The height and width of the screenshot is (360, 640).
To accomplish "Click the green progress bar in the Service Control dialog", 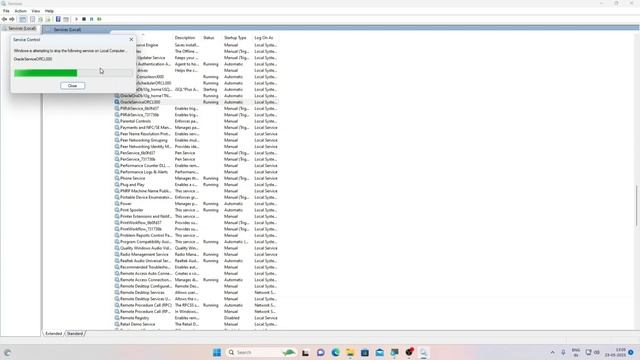I will [x=73, y=73].
